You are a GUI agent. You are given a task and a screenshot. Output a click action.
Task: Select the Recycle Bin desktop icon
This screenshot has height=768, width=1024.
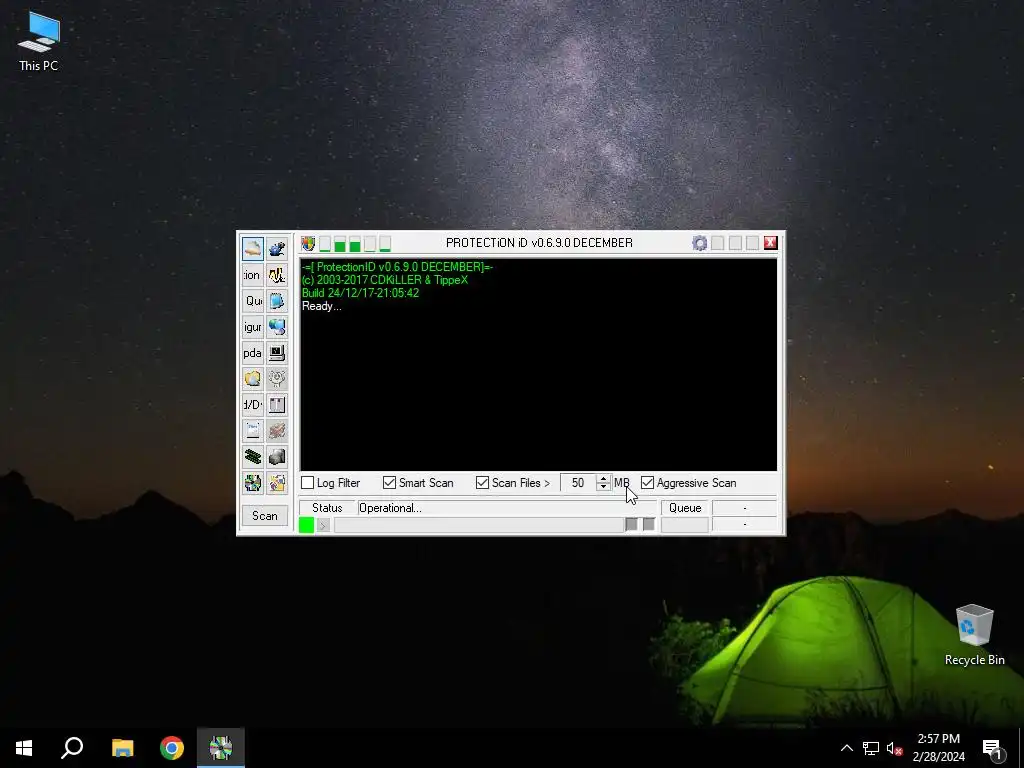(x=974, y=635)
